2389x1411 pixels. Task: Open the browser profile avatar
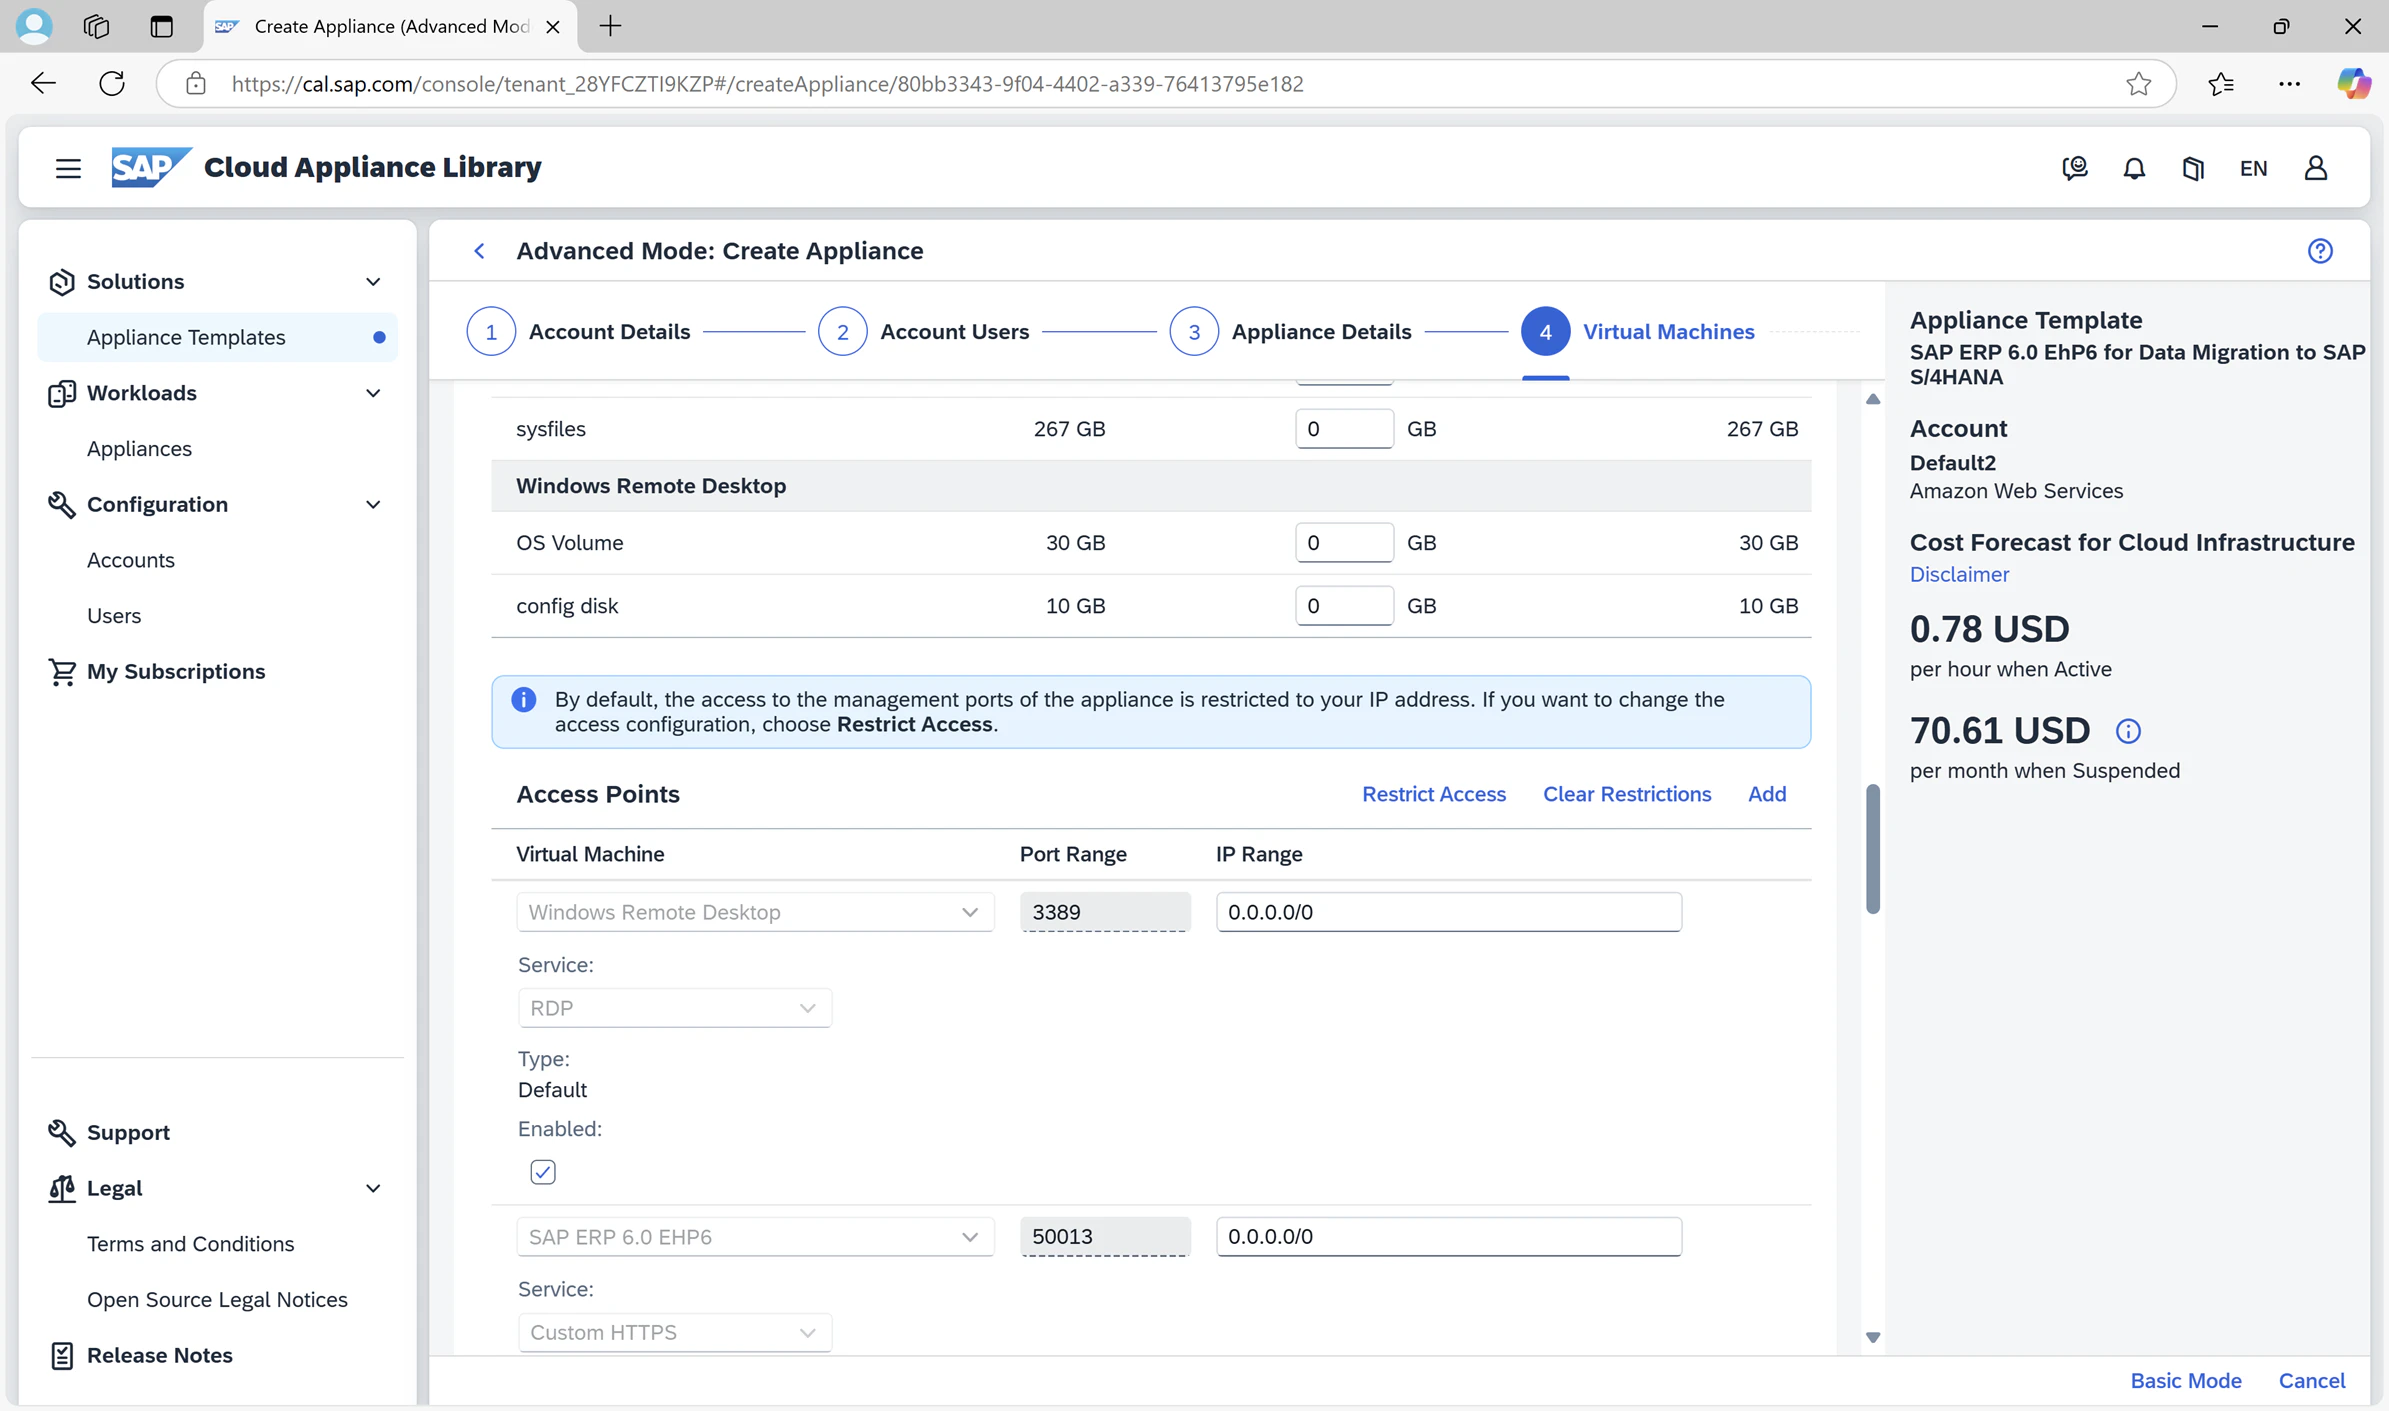(x=34, y=26)
